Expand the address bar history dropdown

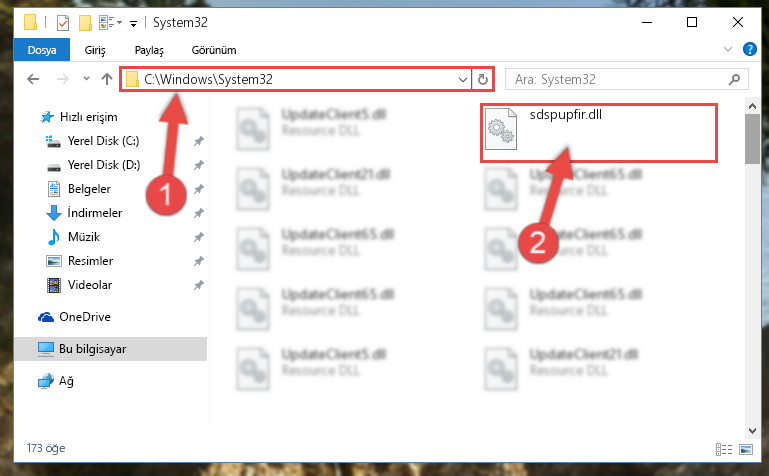click(x=462, y=79)
